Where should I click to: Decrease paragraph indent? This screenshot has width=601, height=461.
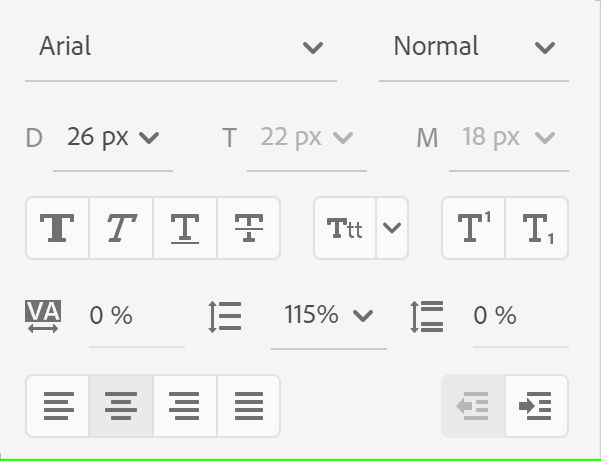click(x=474, y=406)
